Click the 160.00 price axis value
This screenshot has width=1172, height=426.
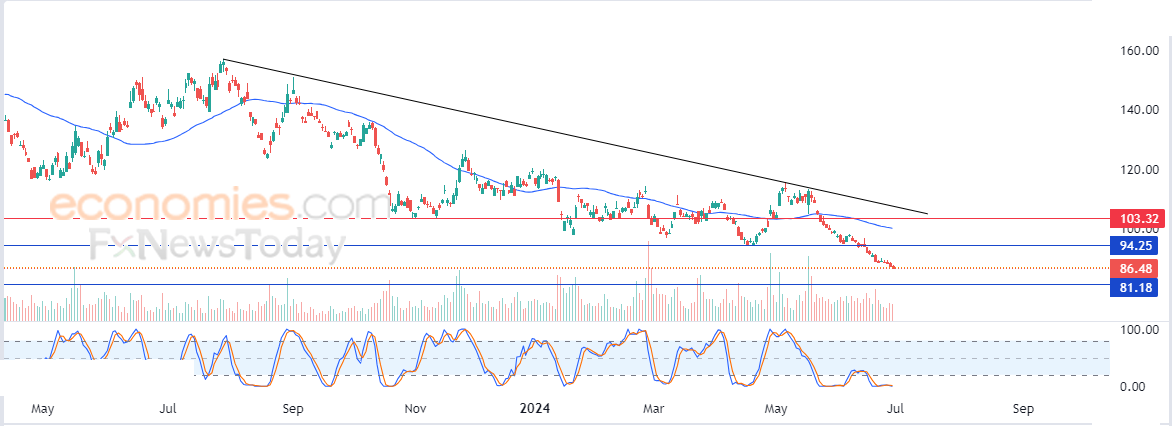(x=1137, y=51)
